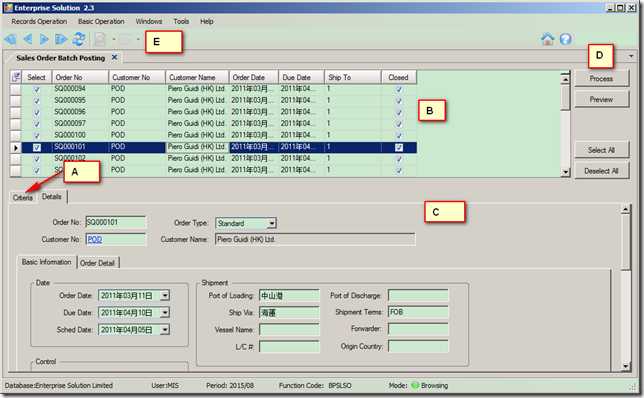Click the Enterprise Solution title bar app icon
The height and width of the screenshot is (398, 644).
tap(8, 7)
